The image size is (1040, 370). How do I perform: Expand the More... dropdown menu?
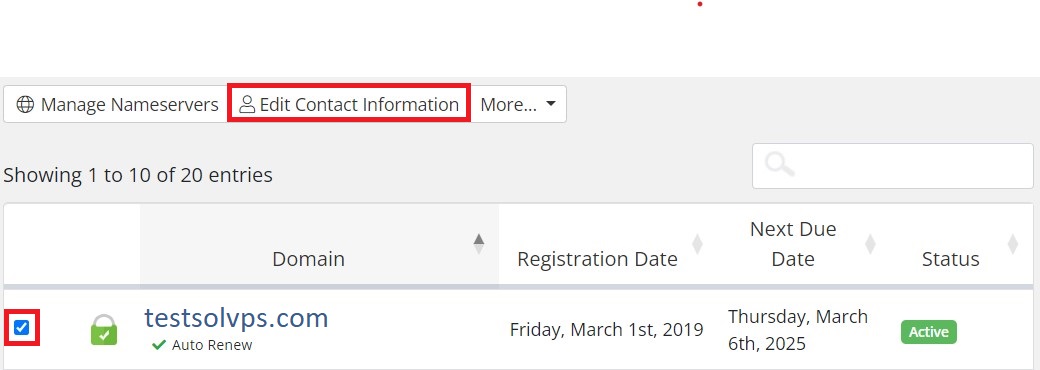pyautogui.click(x=518, y=104)
